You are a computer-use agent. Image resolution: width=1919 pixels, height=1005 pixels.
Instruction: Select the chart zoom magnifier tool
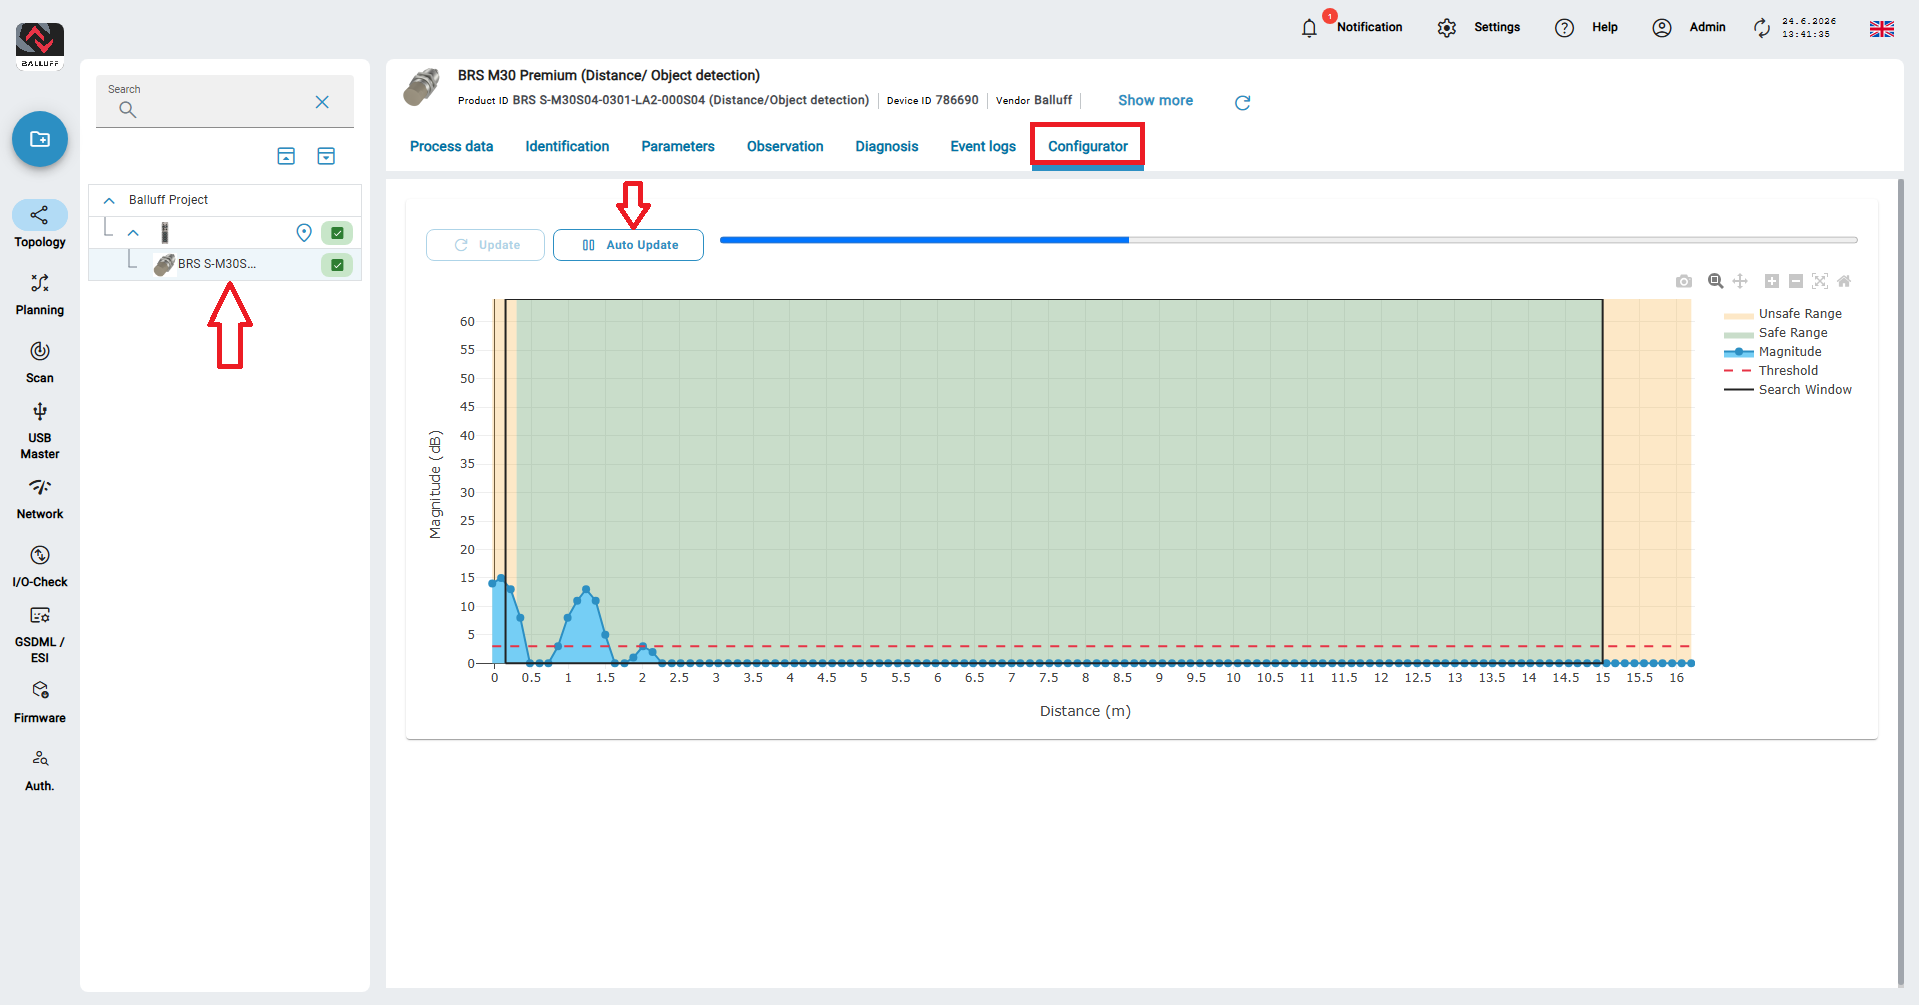click(x=1716, y=281)
